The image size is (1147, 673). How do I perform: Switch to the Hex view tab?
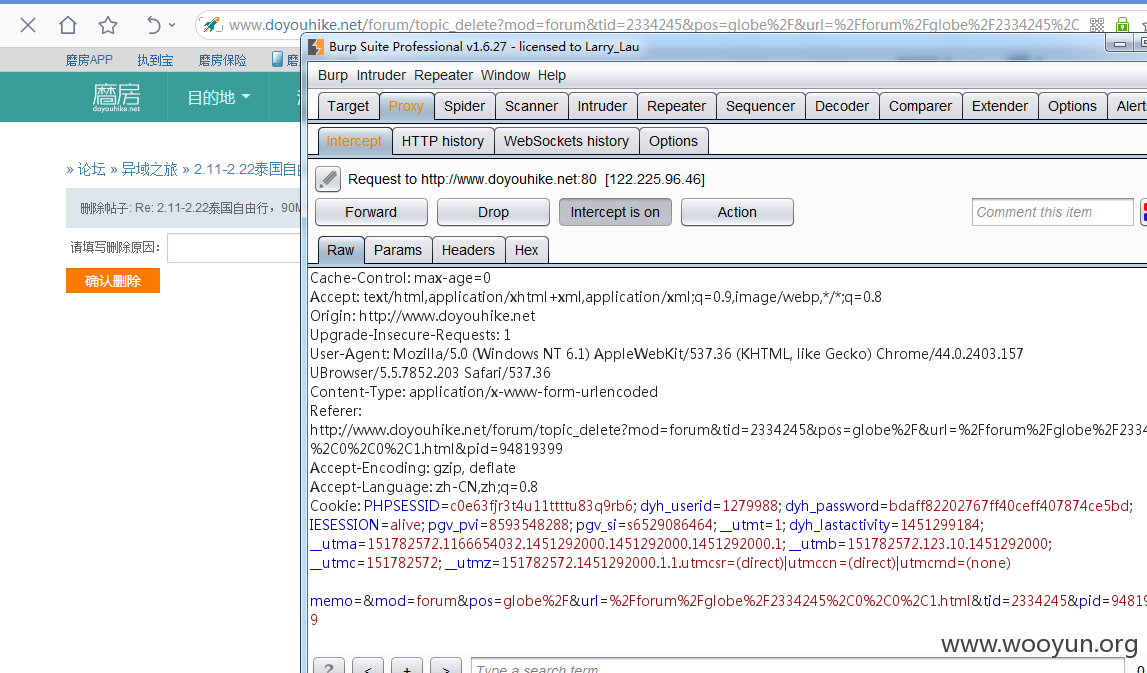tap(527, 250)
